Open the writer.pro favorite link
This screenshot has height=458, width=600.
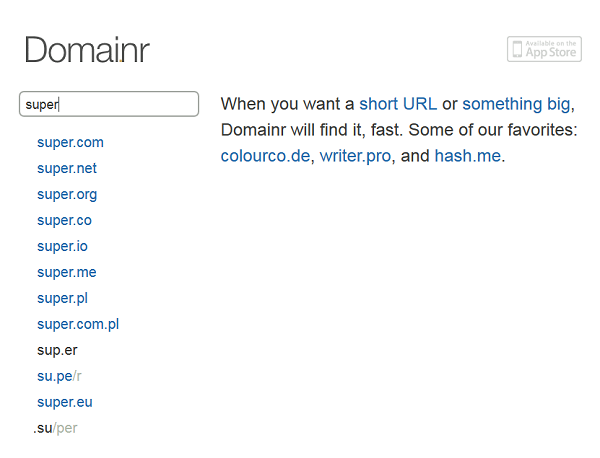coord(355,156)
